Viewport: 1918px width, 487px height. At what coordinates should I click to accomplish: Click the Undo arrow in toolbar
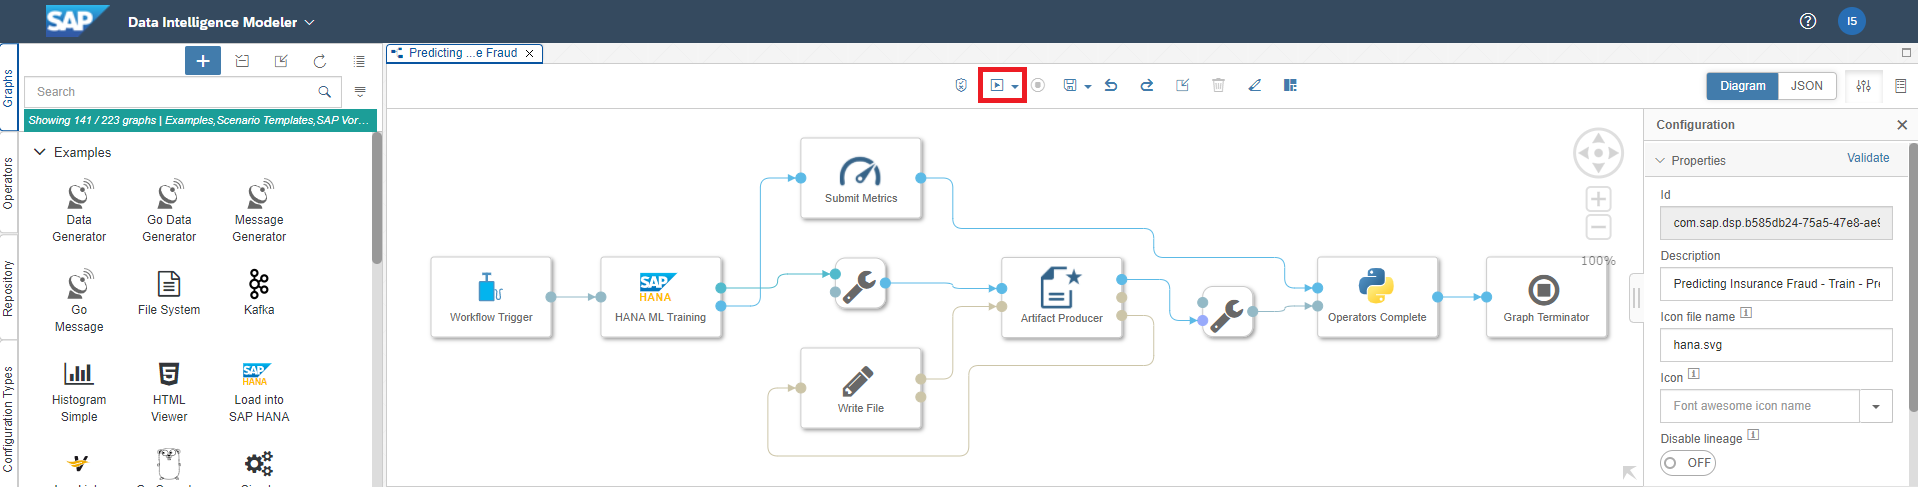tap(1111, 86)
